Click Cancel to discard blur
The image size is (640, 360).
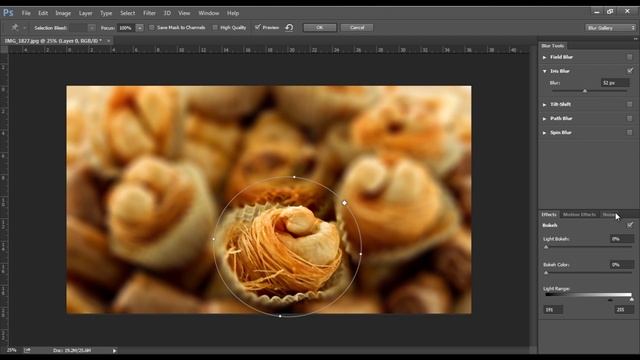coord(357,28)
